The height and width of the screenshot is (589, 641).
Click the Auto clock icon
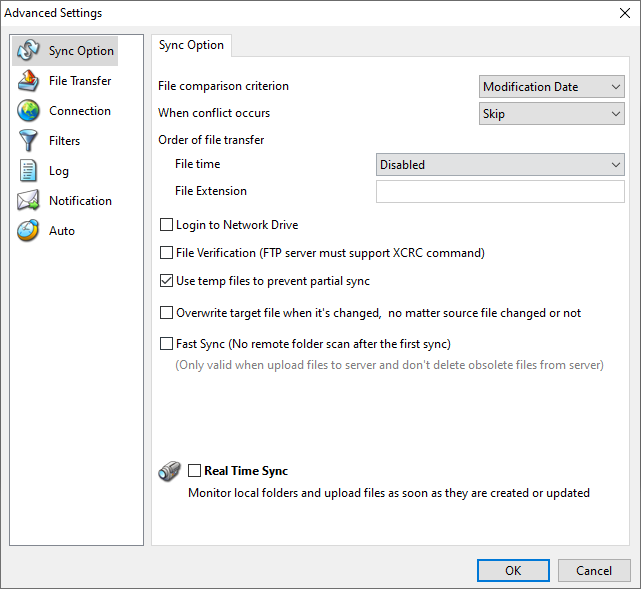(29, 231)
